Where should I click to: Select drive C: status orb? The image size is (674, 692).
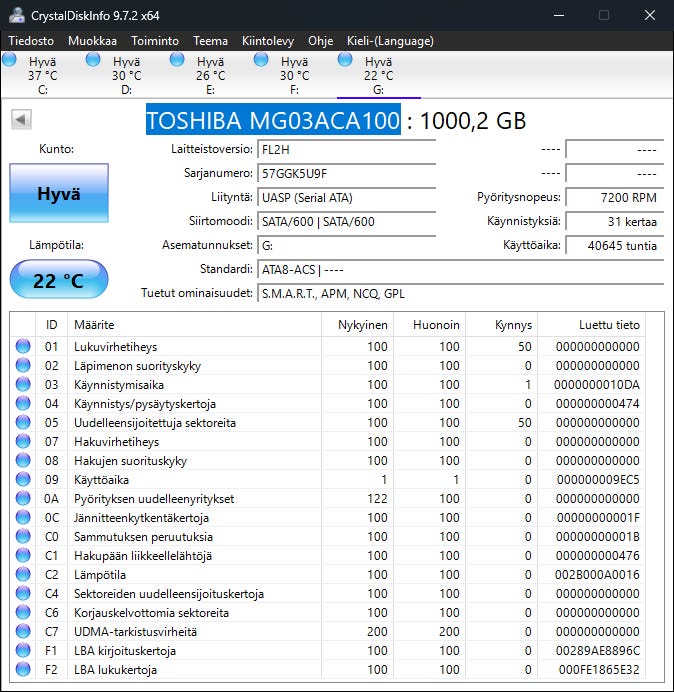click(x=10, y=61)
